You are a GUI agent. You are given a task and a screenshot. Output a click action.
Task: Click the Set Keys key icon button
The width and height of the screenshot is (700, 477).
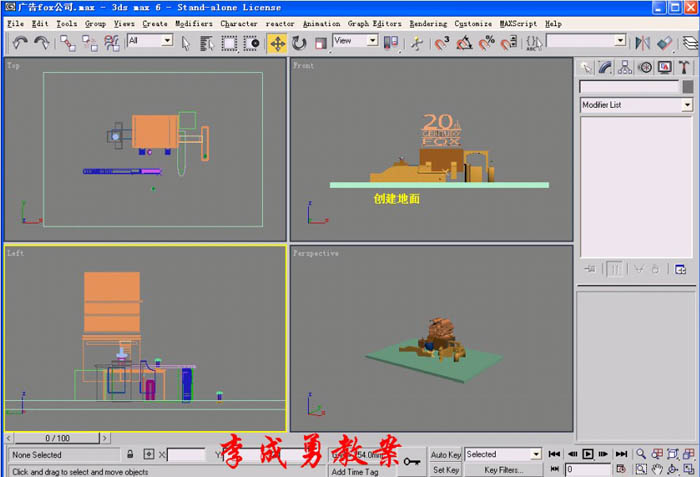pos(412,462)
